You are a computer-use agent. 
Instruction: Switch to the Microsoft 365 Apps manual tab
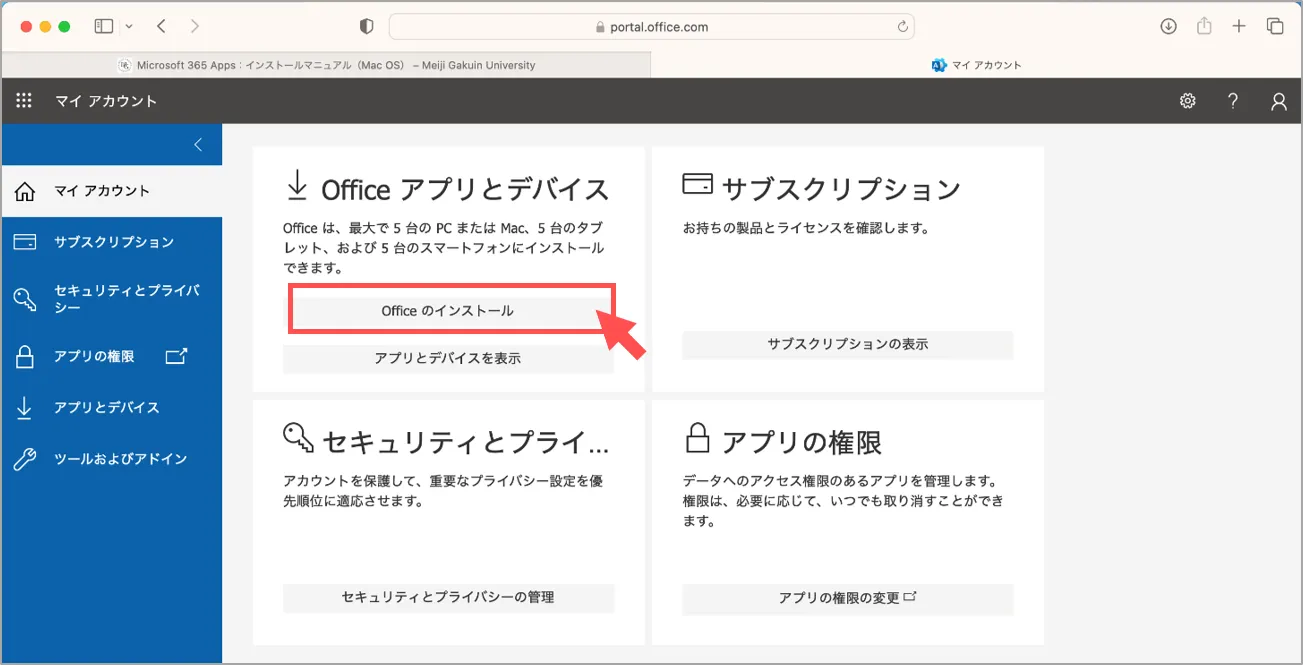326,65
